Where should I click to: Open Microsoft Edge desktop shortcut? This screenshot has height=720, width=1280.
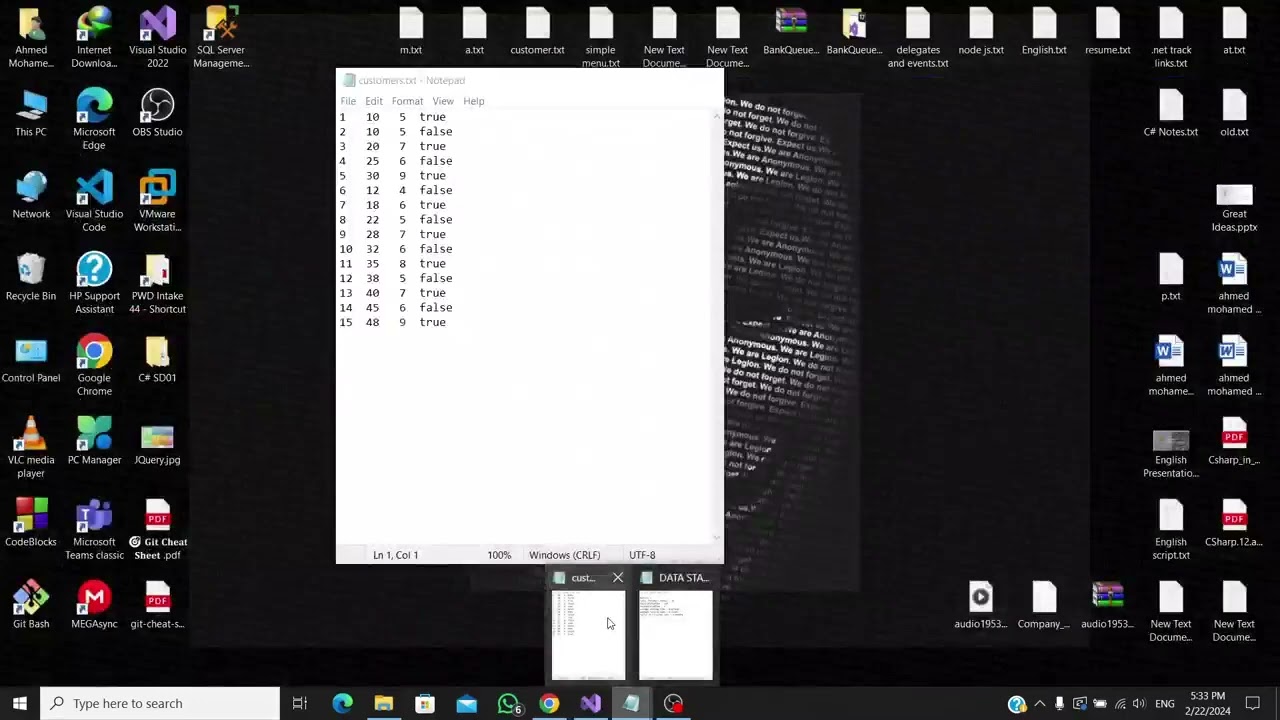coord(94,120)
